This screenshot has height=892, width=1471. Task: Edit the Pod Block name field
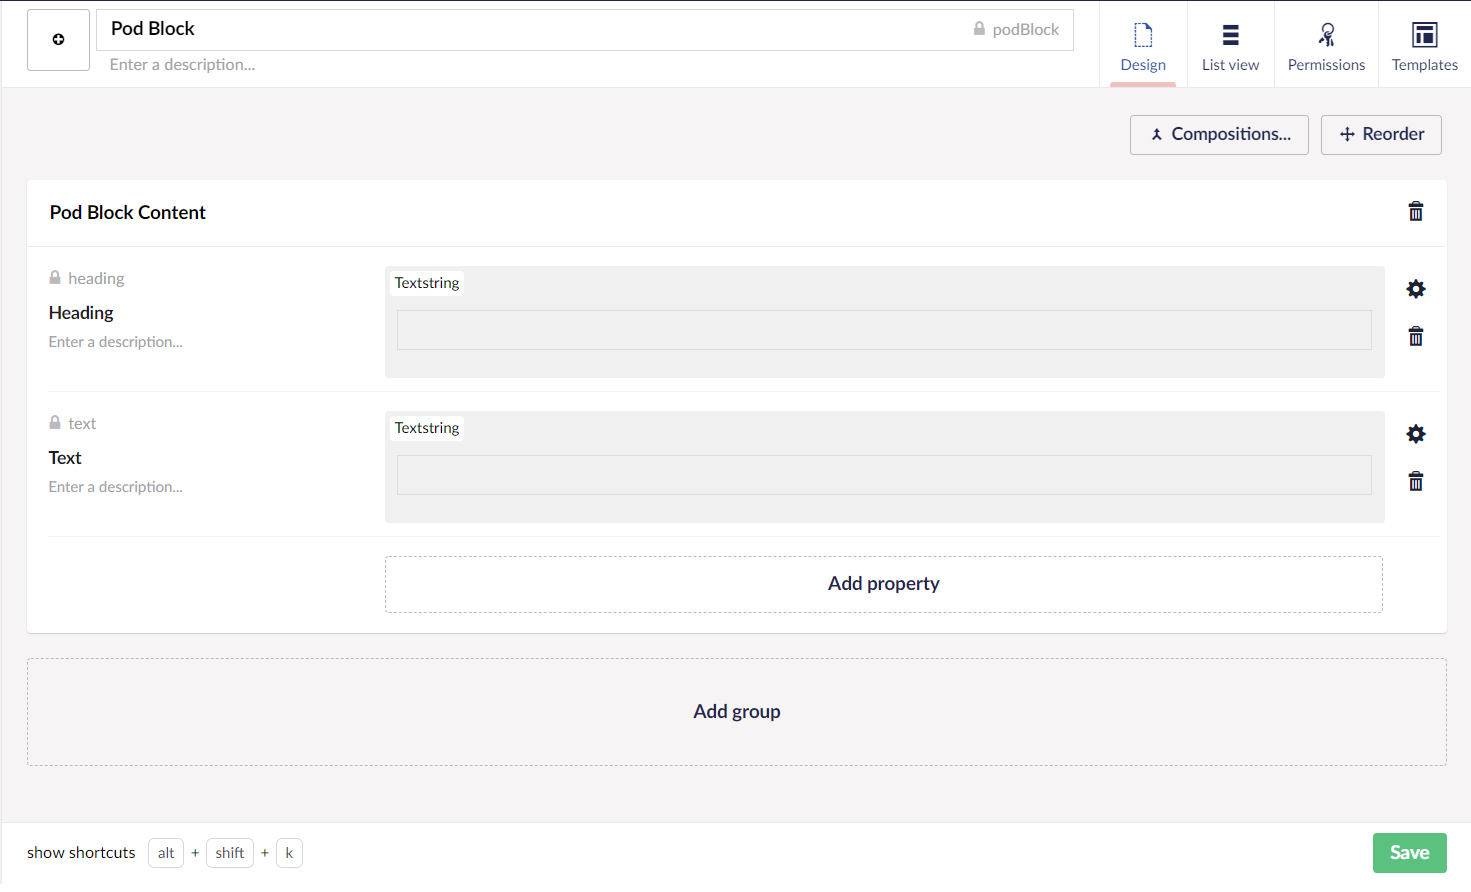coord(530,29)
